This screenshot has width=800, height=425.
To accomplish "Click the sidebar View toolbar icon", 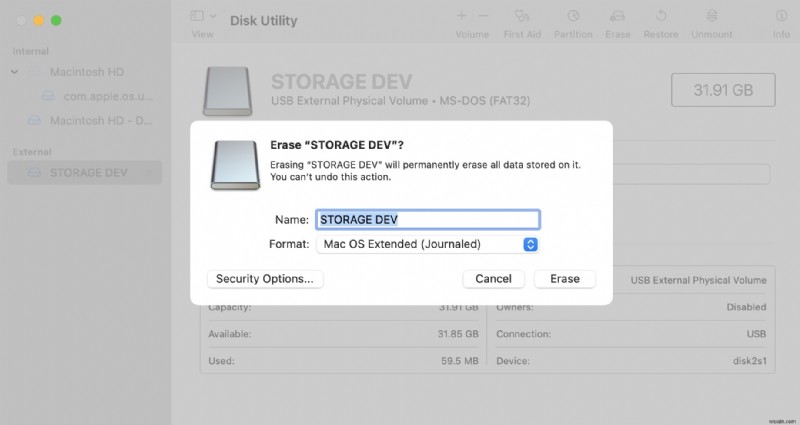I will click(197, 16).
